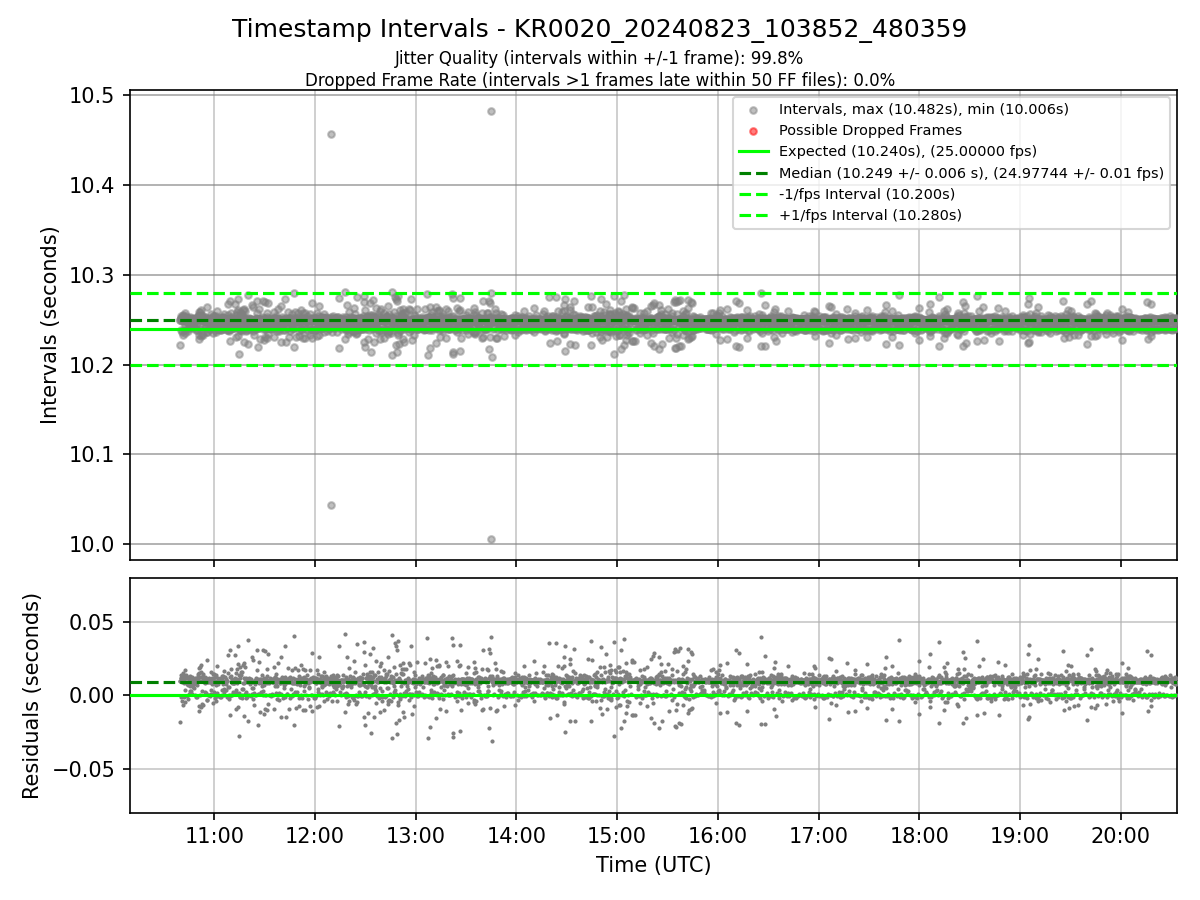
Task: Click the legend entry '-1/fps Interval (10.200s)'
Action: tap(867, 194)
